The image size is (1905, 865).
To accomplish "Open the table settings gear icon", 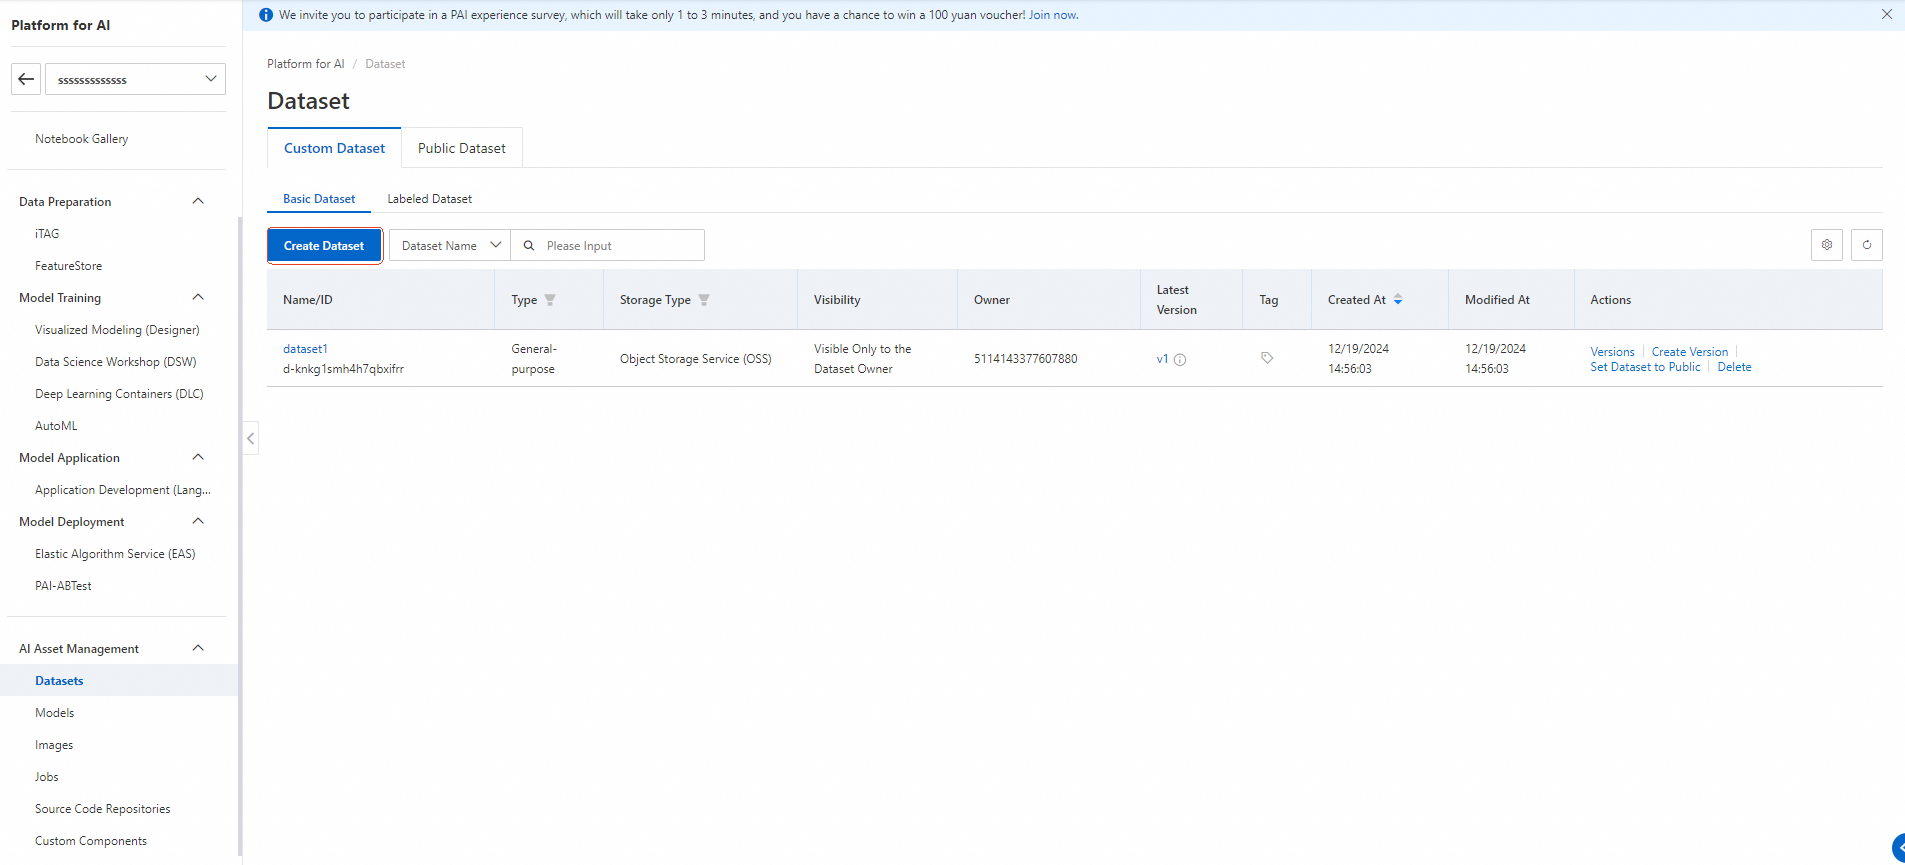I will pyautogui.click(x=1827, y=245).
